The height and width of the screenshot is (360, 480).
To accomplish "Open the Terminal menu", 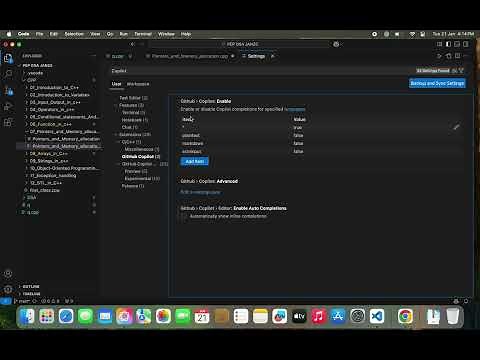I will pyautogui.click(x=143, y=34).
